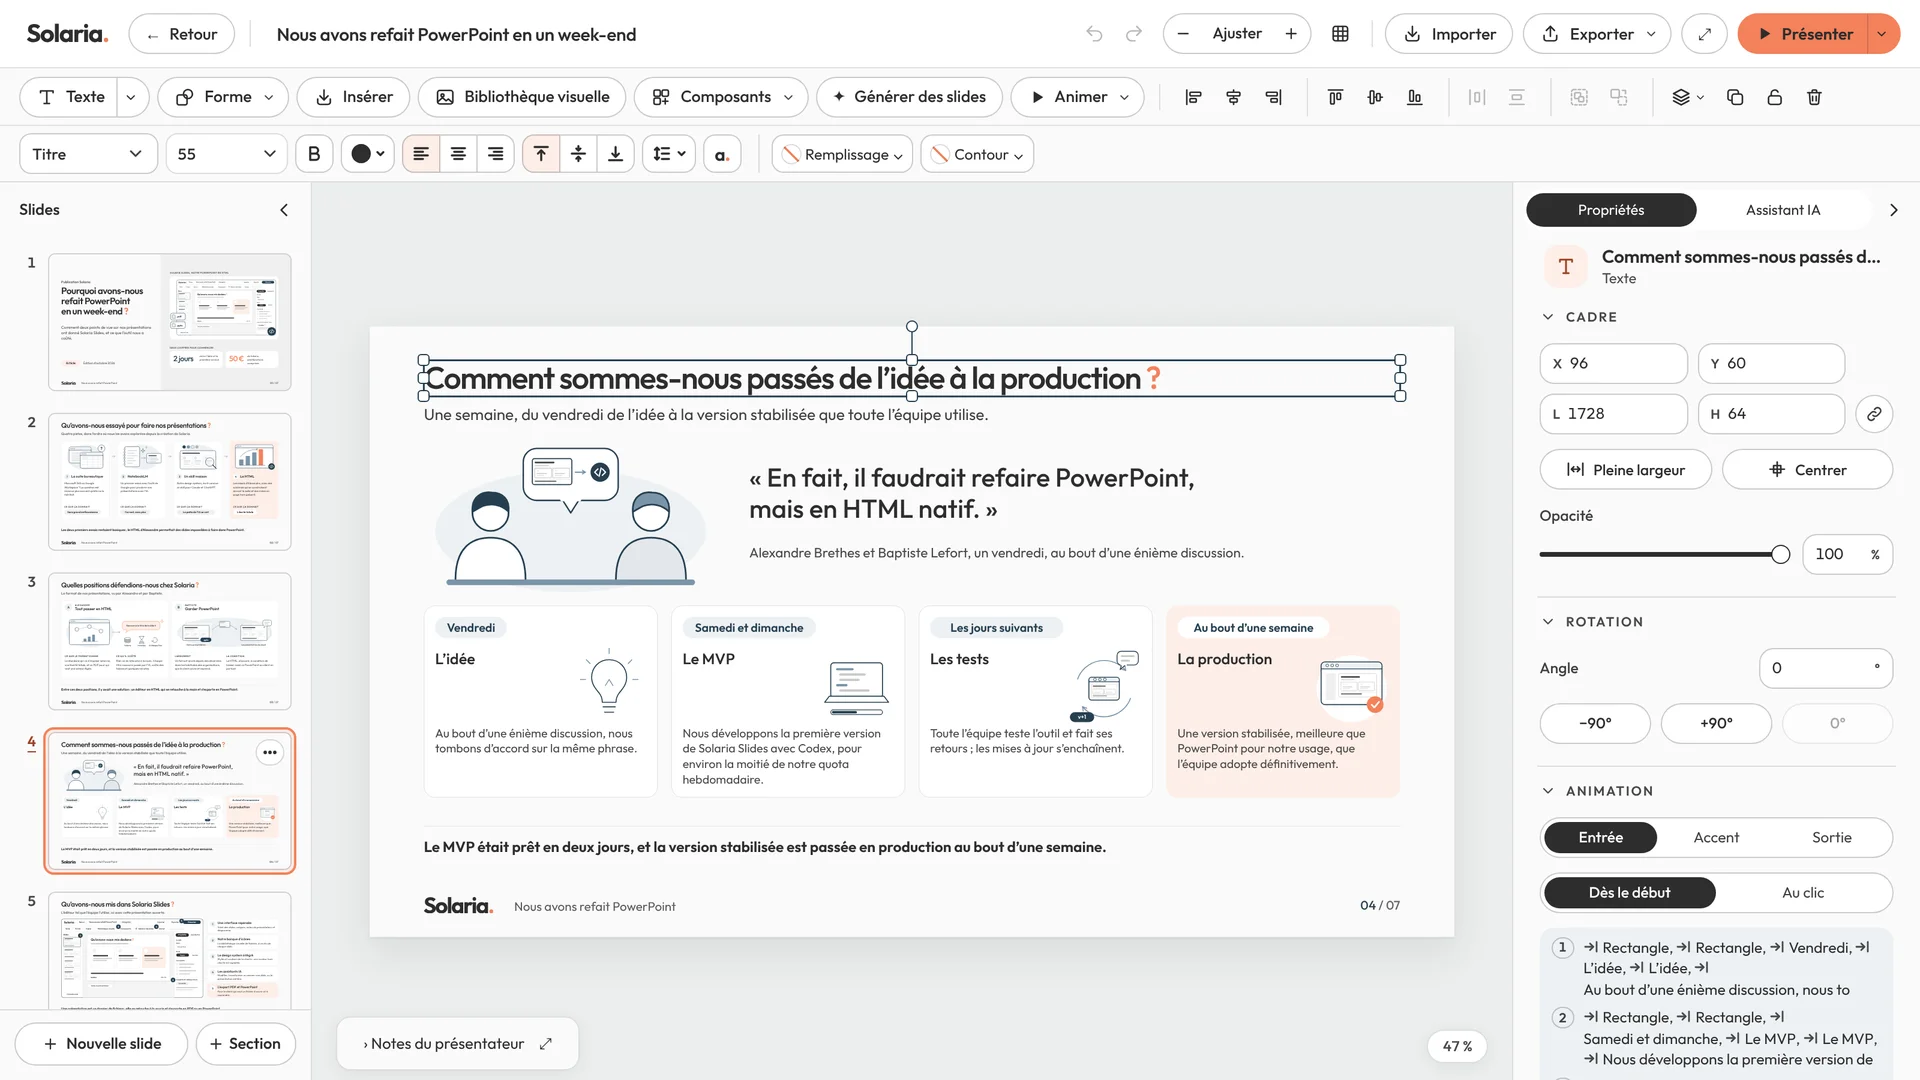The image size is (1920, 1080).
Task: Zoom out with the minus icon
Action: point(1183,34)
